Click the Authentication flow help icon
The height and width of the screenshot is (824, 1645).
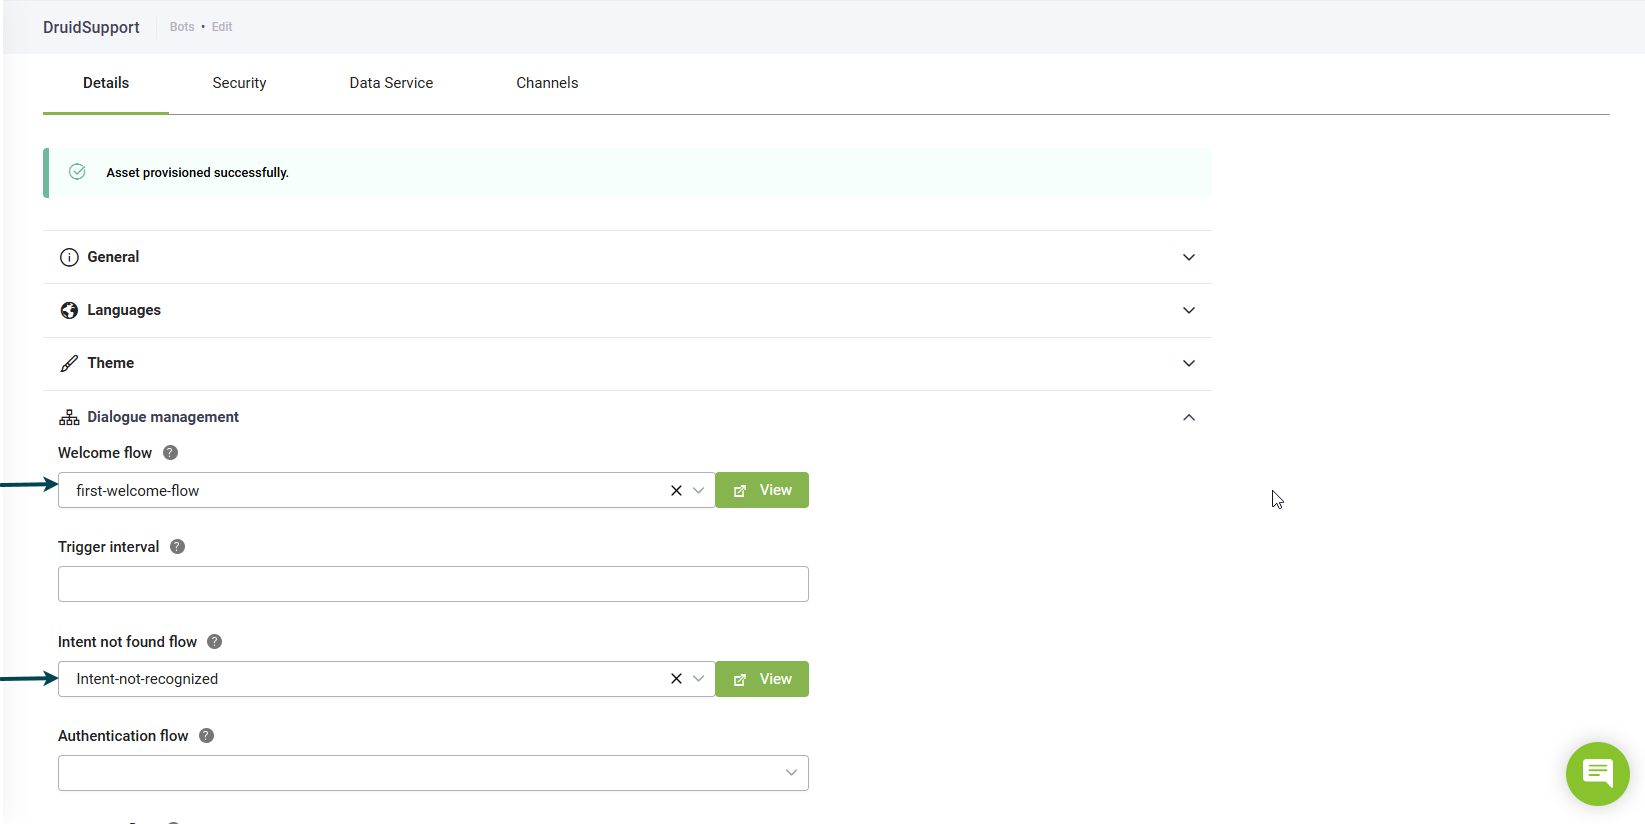[x=206, y=736]
